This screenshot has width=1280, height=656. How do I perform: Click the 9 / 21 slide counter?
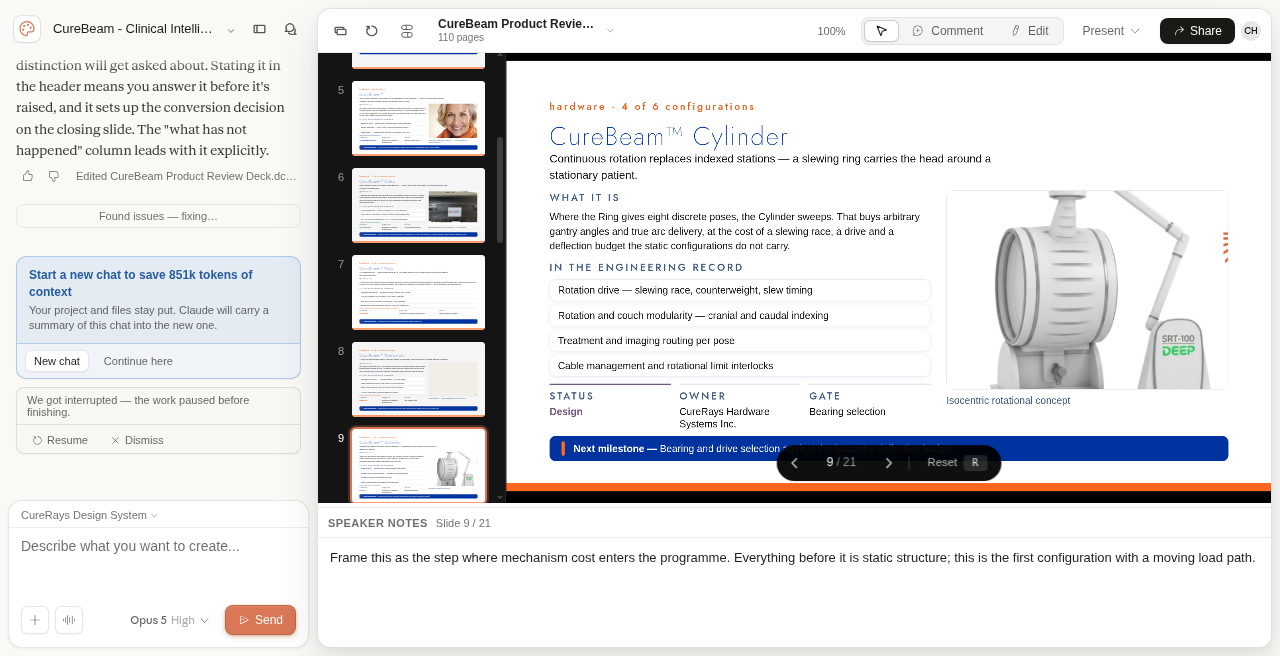pyautogui.click(x=841, y=462)
